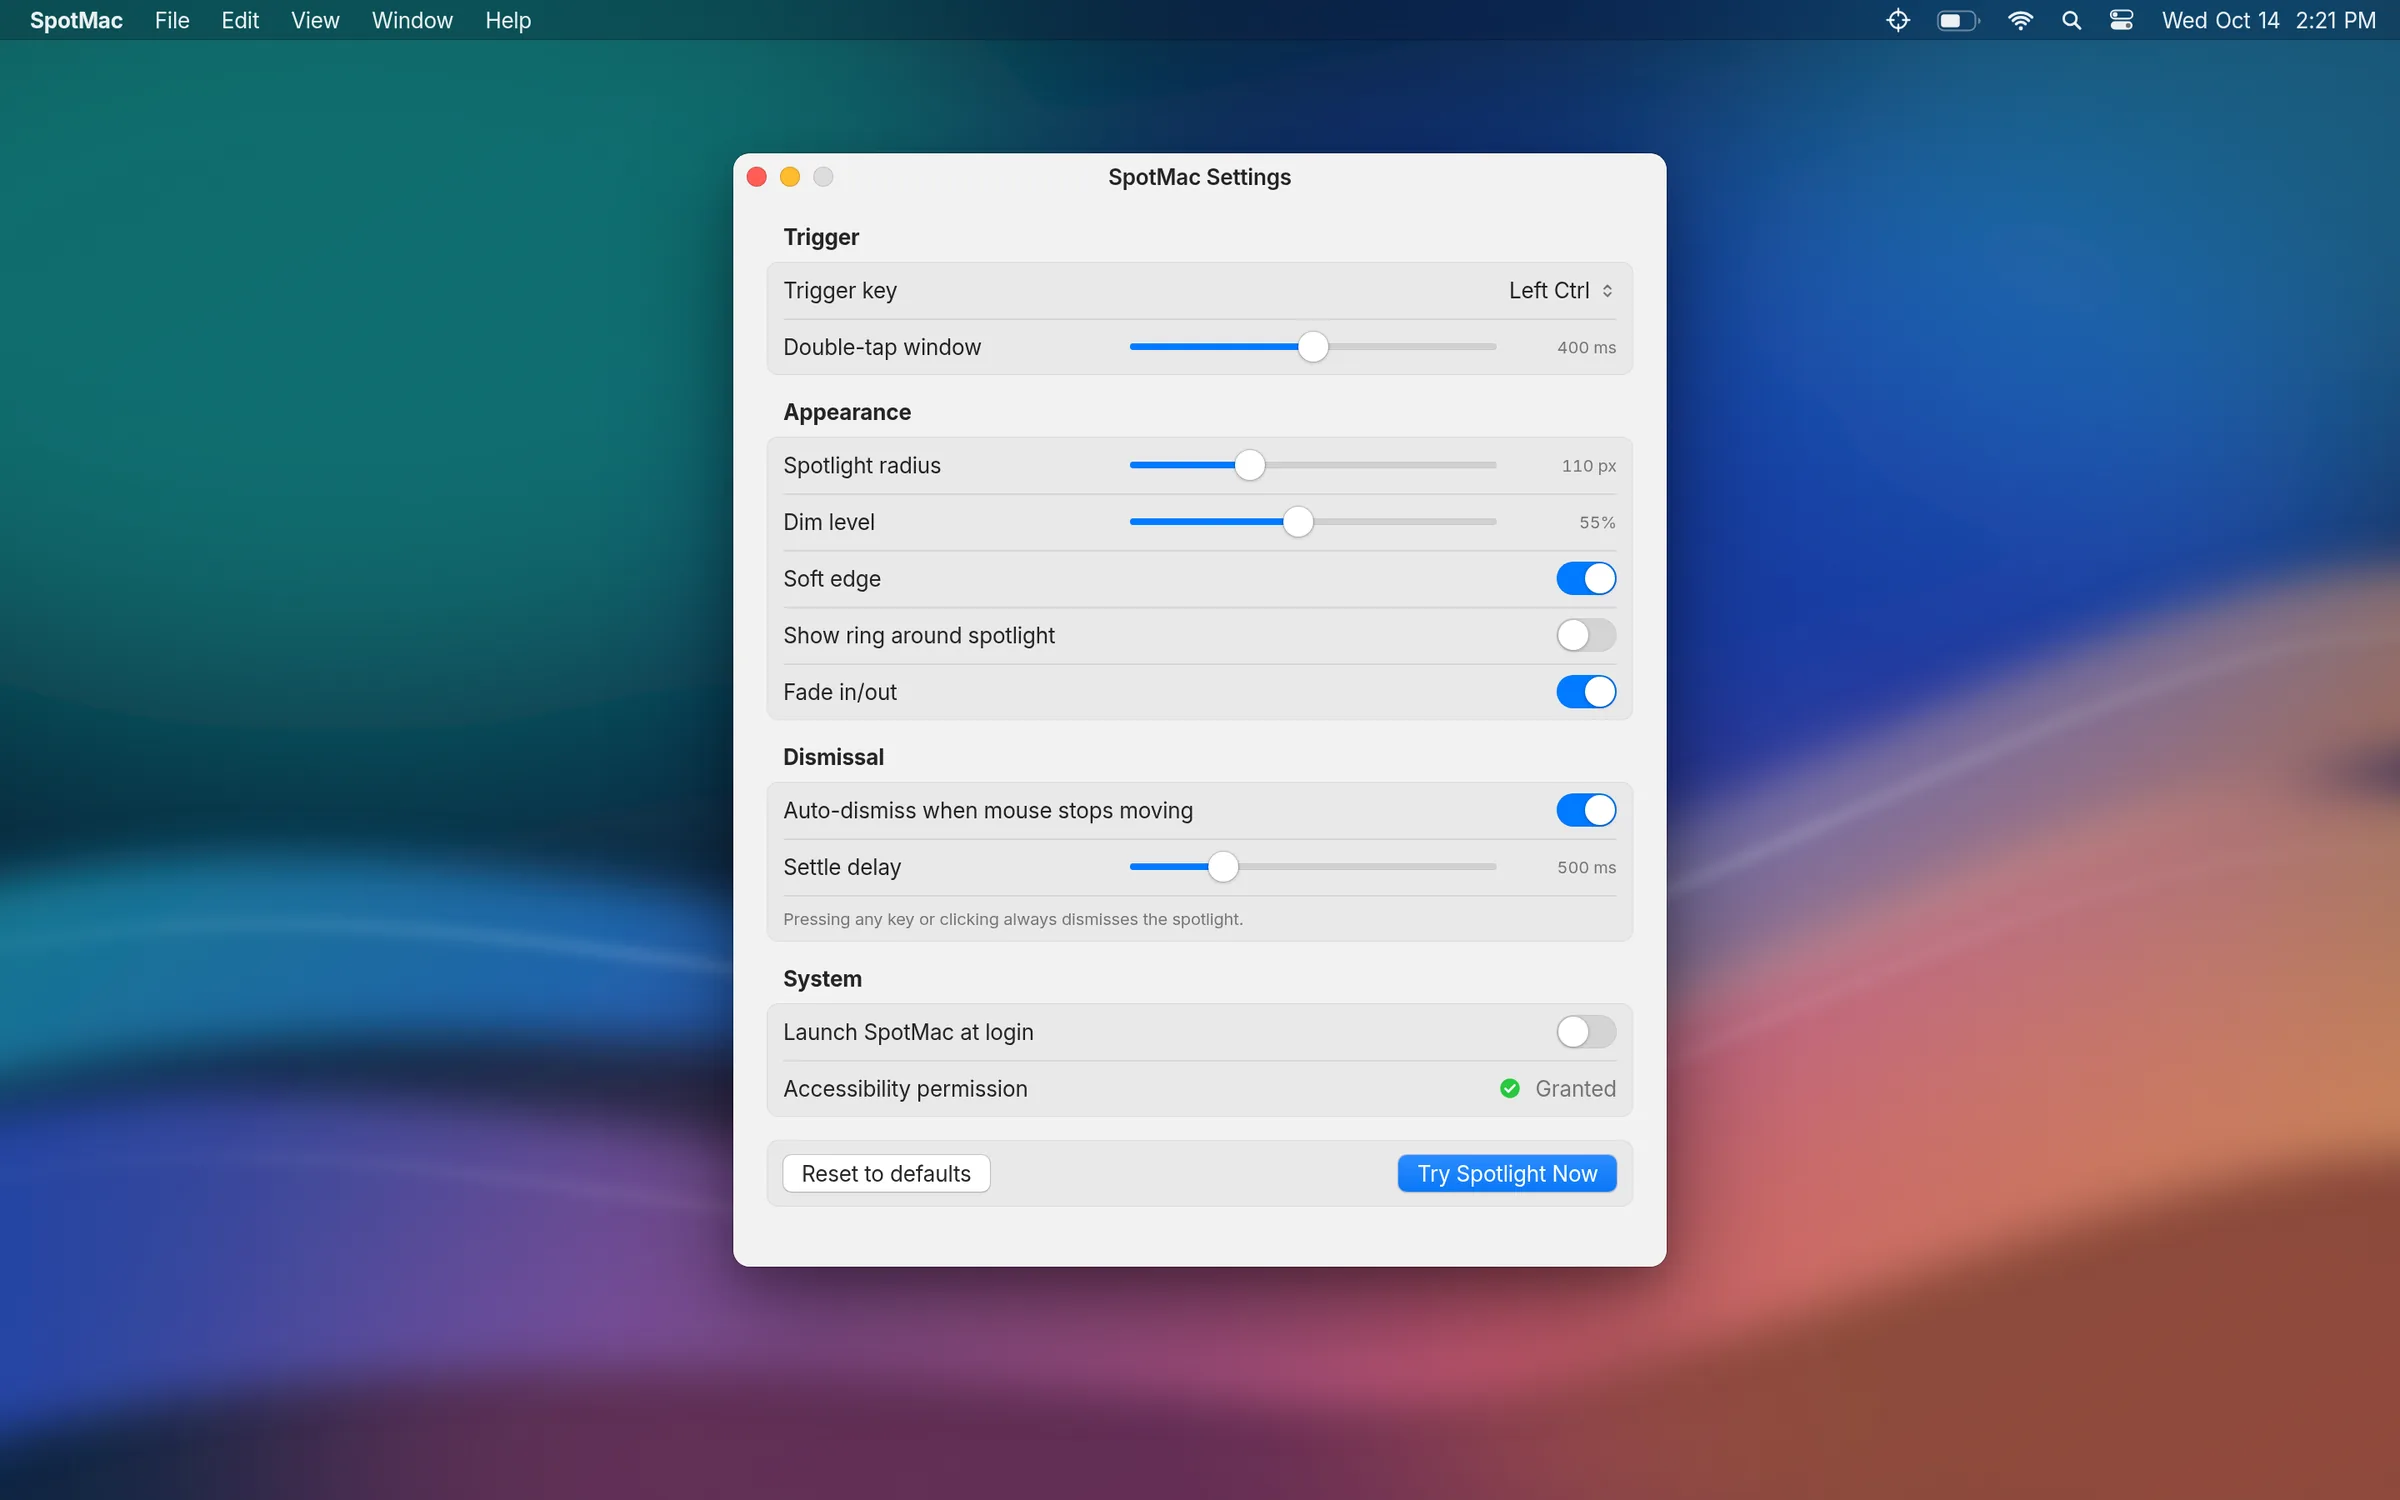Viewport: 2400px width, 1500px height.
Task: Click the Dim level slider thumb
Action: 1297,522
